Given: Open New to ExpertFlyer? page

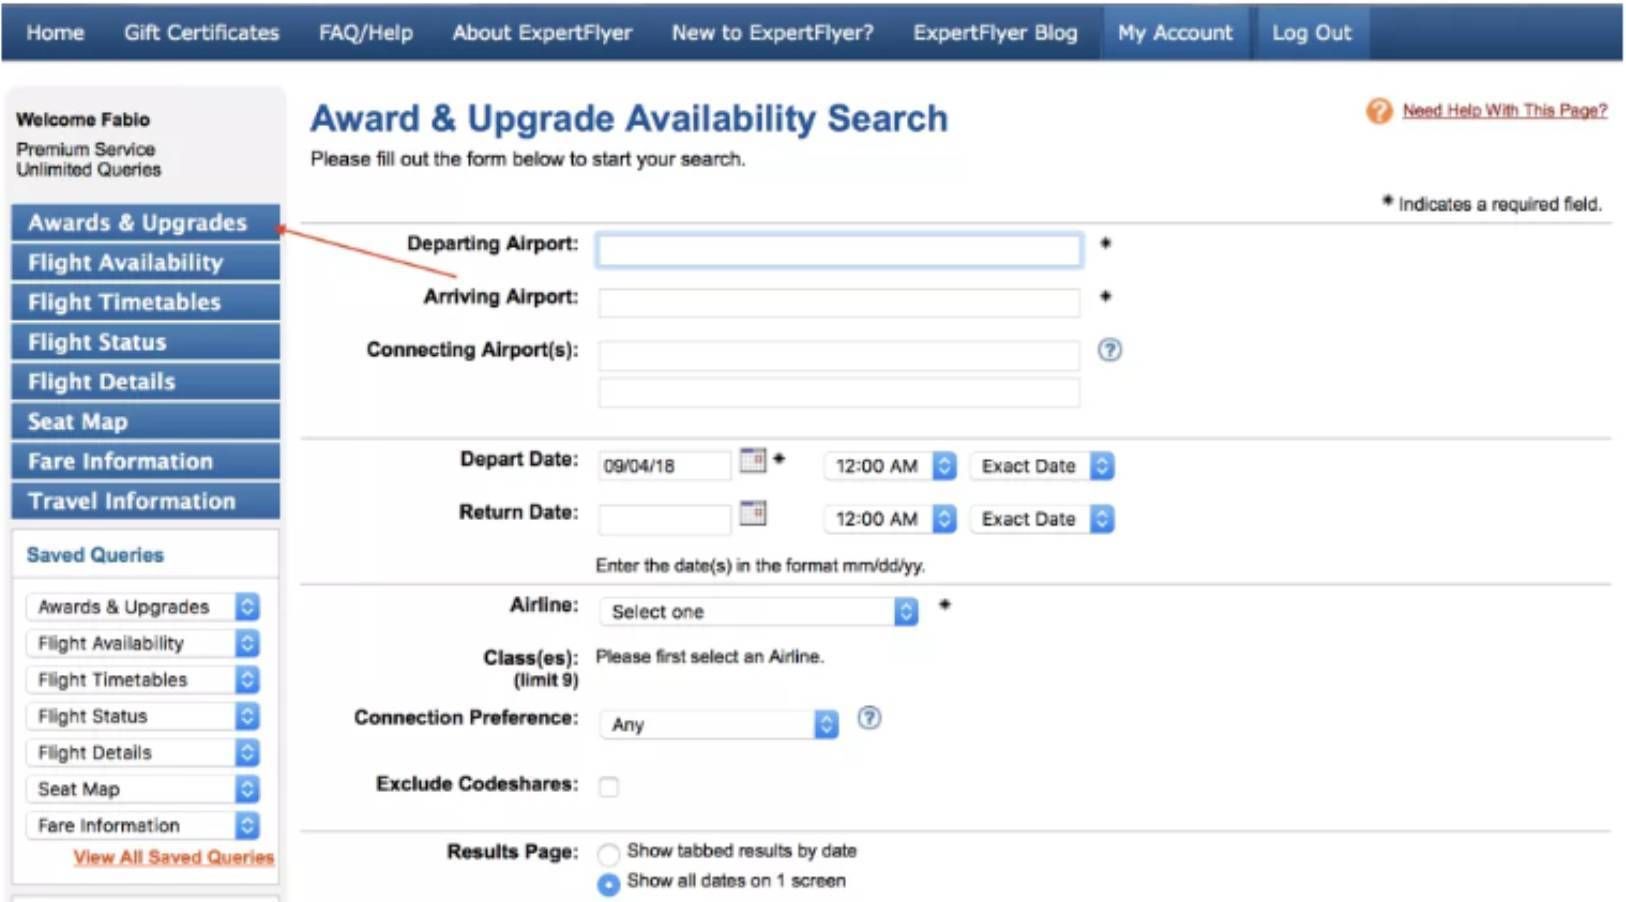Looking at the screenshot, I should click(x=772, y=32).
